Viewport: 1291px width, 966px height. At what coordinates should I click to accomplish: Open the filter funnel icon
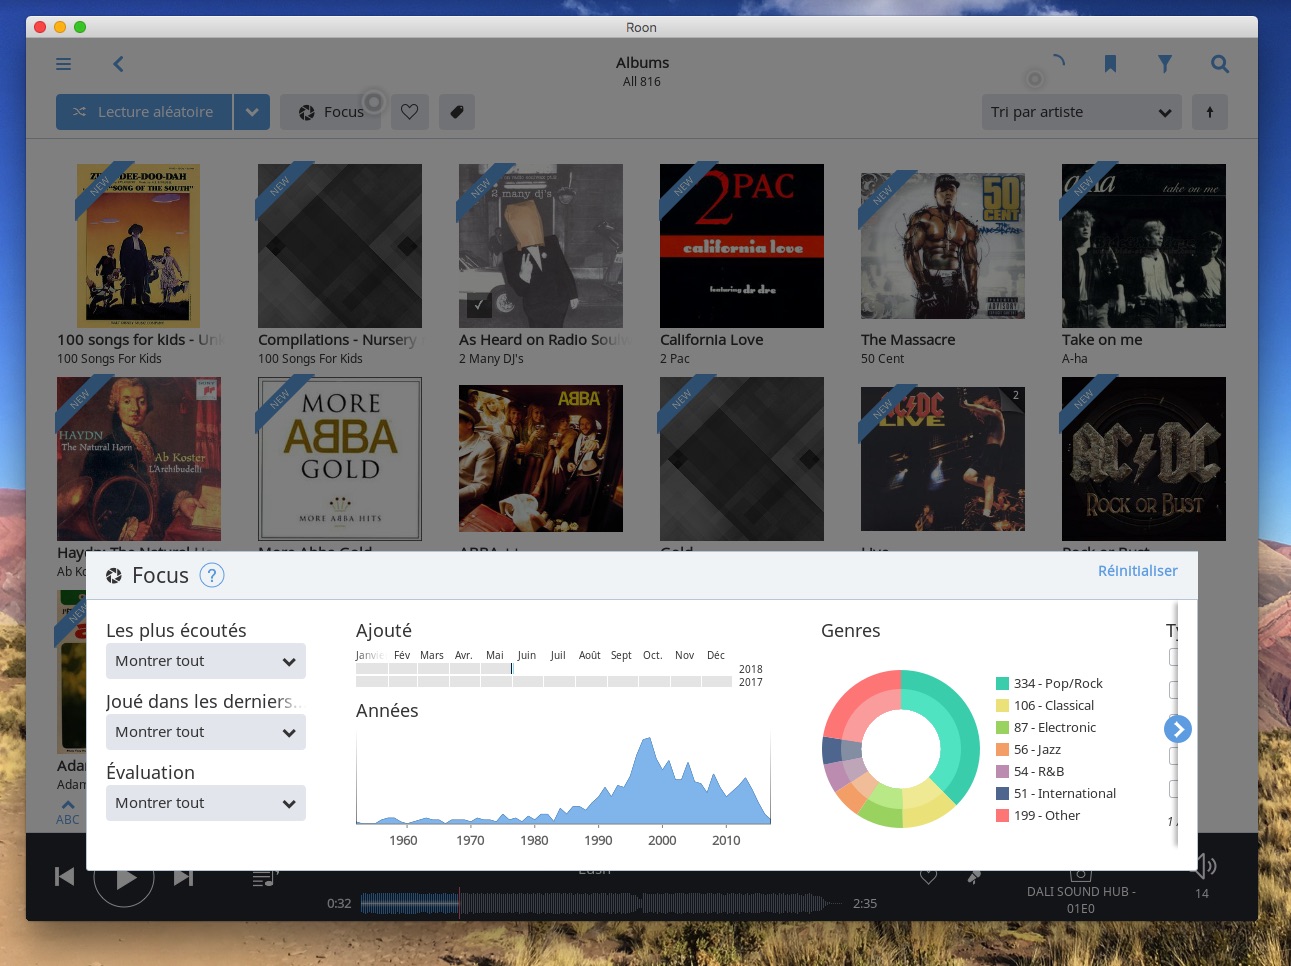(x=1165, y=64)
